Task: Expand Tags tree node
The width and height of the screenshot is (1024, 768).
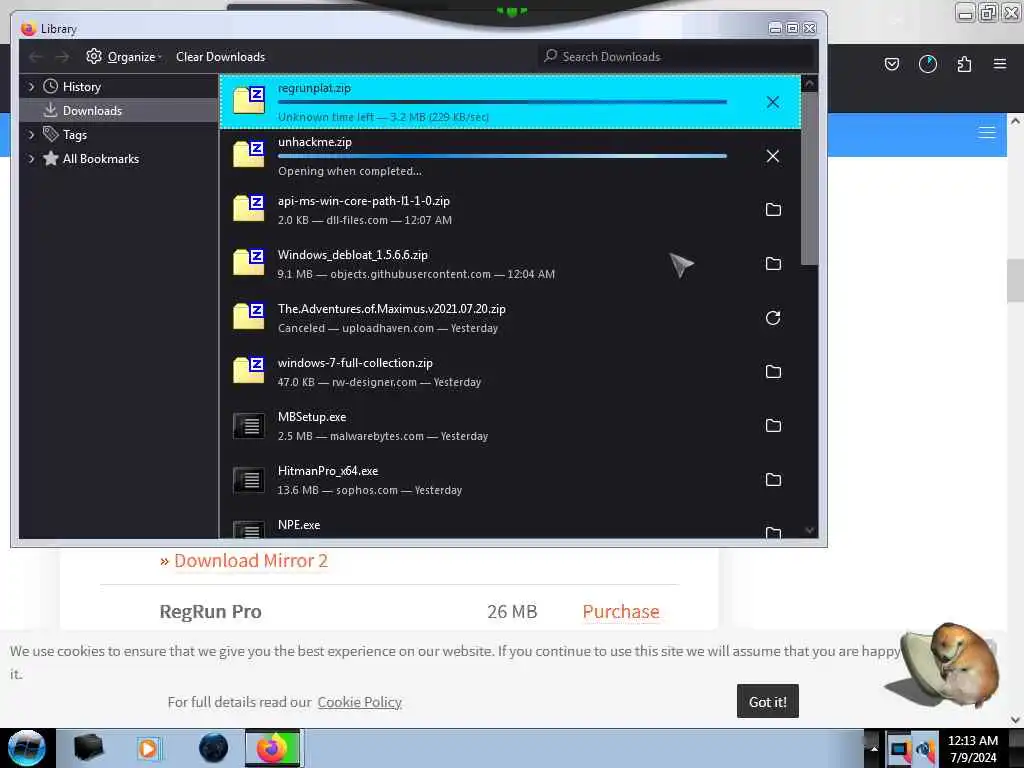Action: click(x=31, y=135)
